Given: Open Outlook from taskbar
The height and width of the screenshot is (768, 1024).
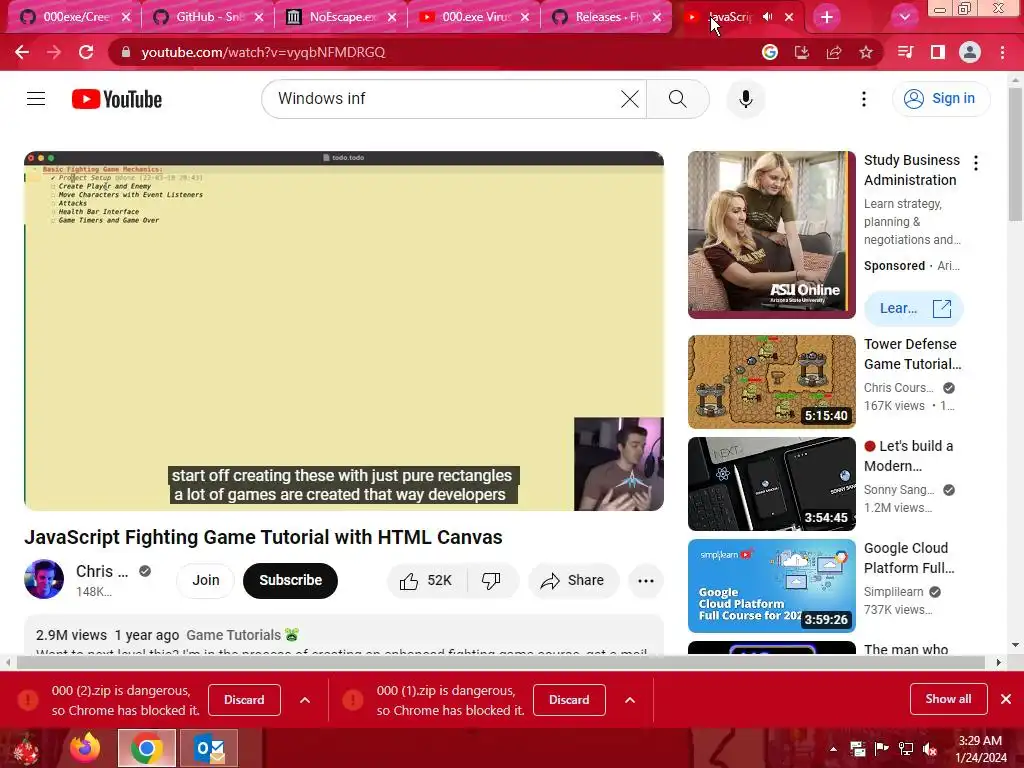Looking at the screenshot, I should (x=209, y=748).
